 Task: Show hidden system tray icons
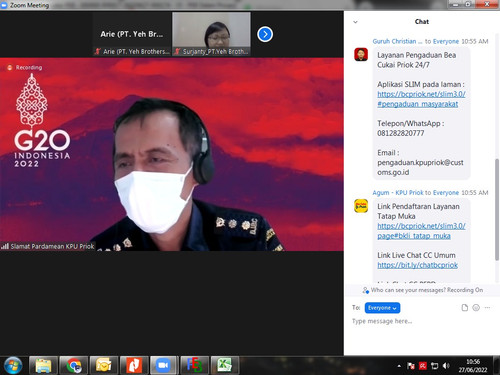(x=399, y=366)
